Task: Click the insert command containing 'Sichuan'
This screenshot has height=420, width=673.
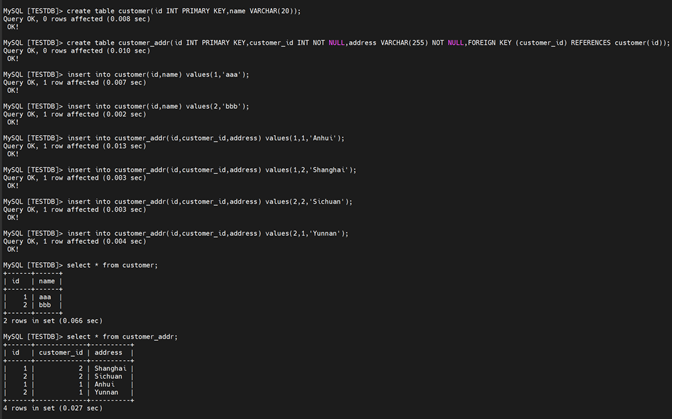Action: pyautogui.click(x=209, y=202)
